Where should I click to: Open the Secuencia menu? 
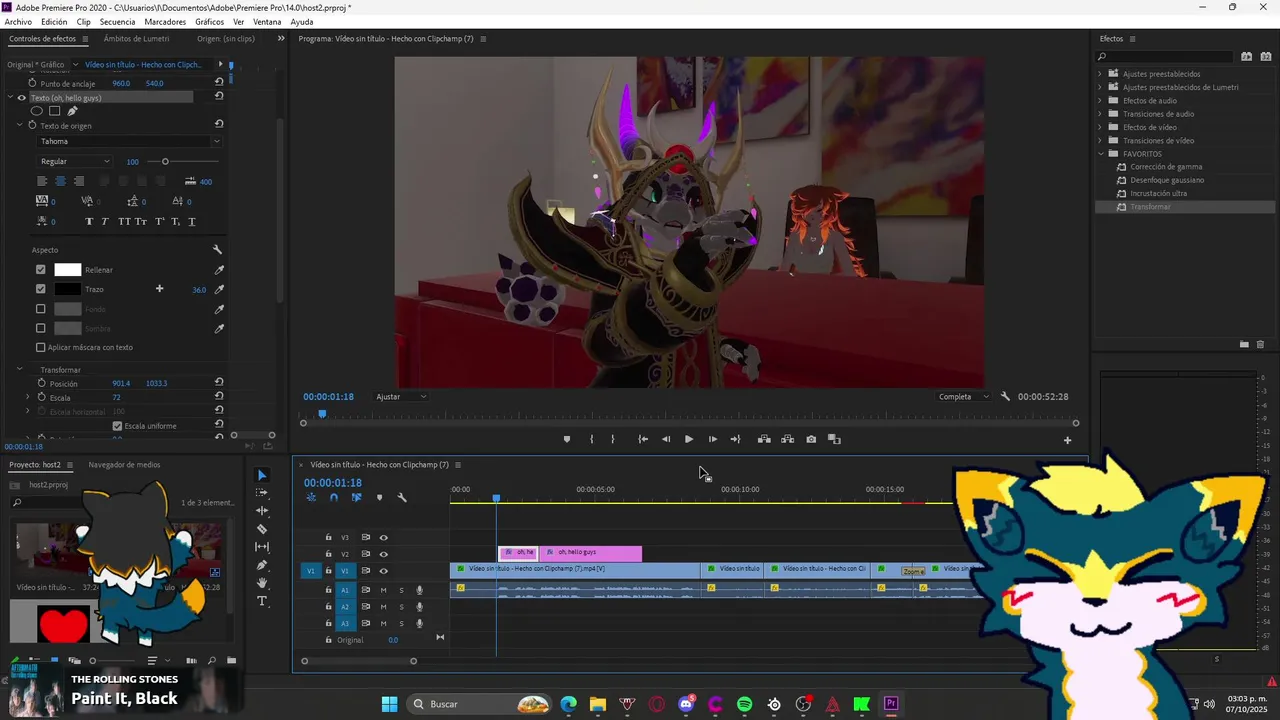(x=118, y=22)
